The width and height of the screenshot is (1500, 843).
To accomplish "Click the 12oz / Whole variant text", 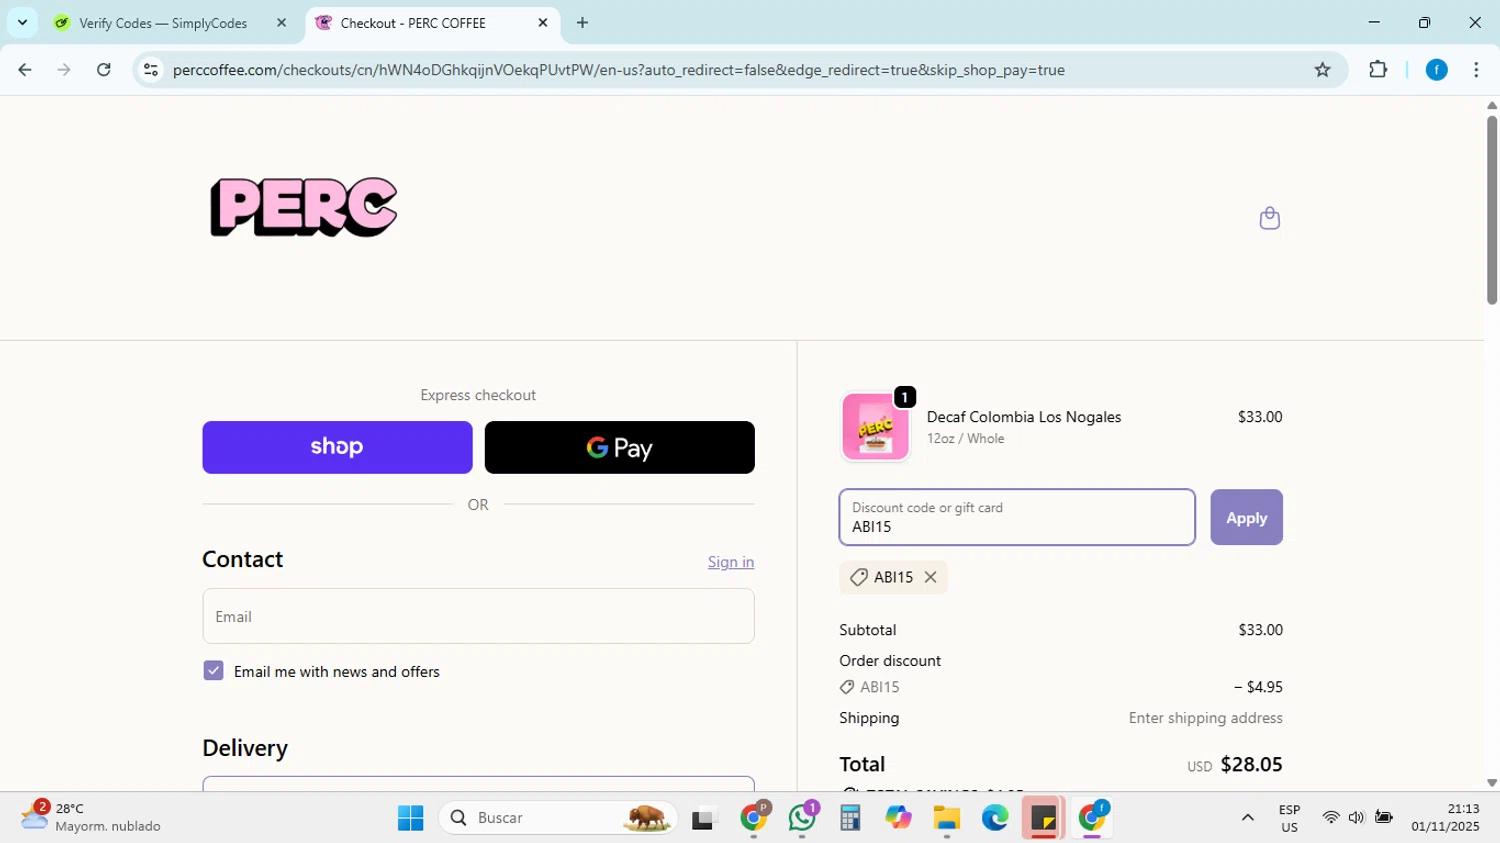I will [x=965, y=439].
